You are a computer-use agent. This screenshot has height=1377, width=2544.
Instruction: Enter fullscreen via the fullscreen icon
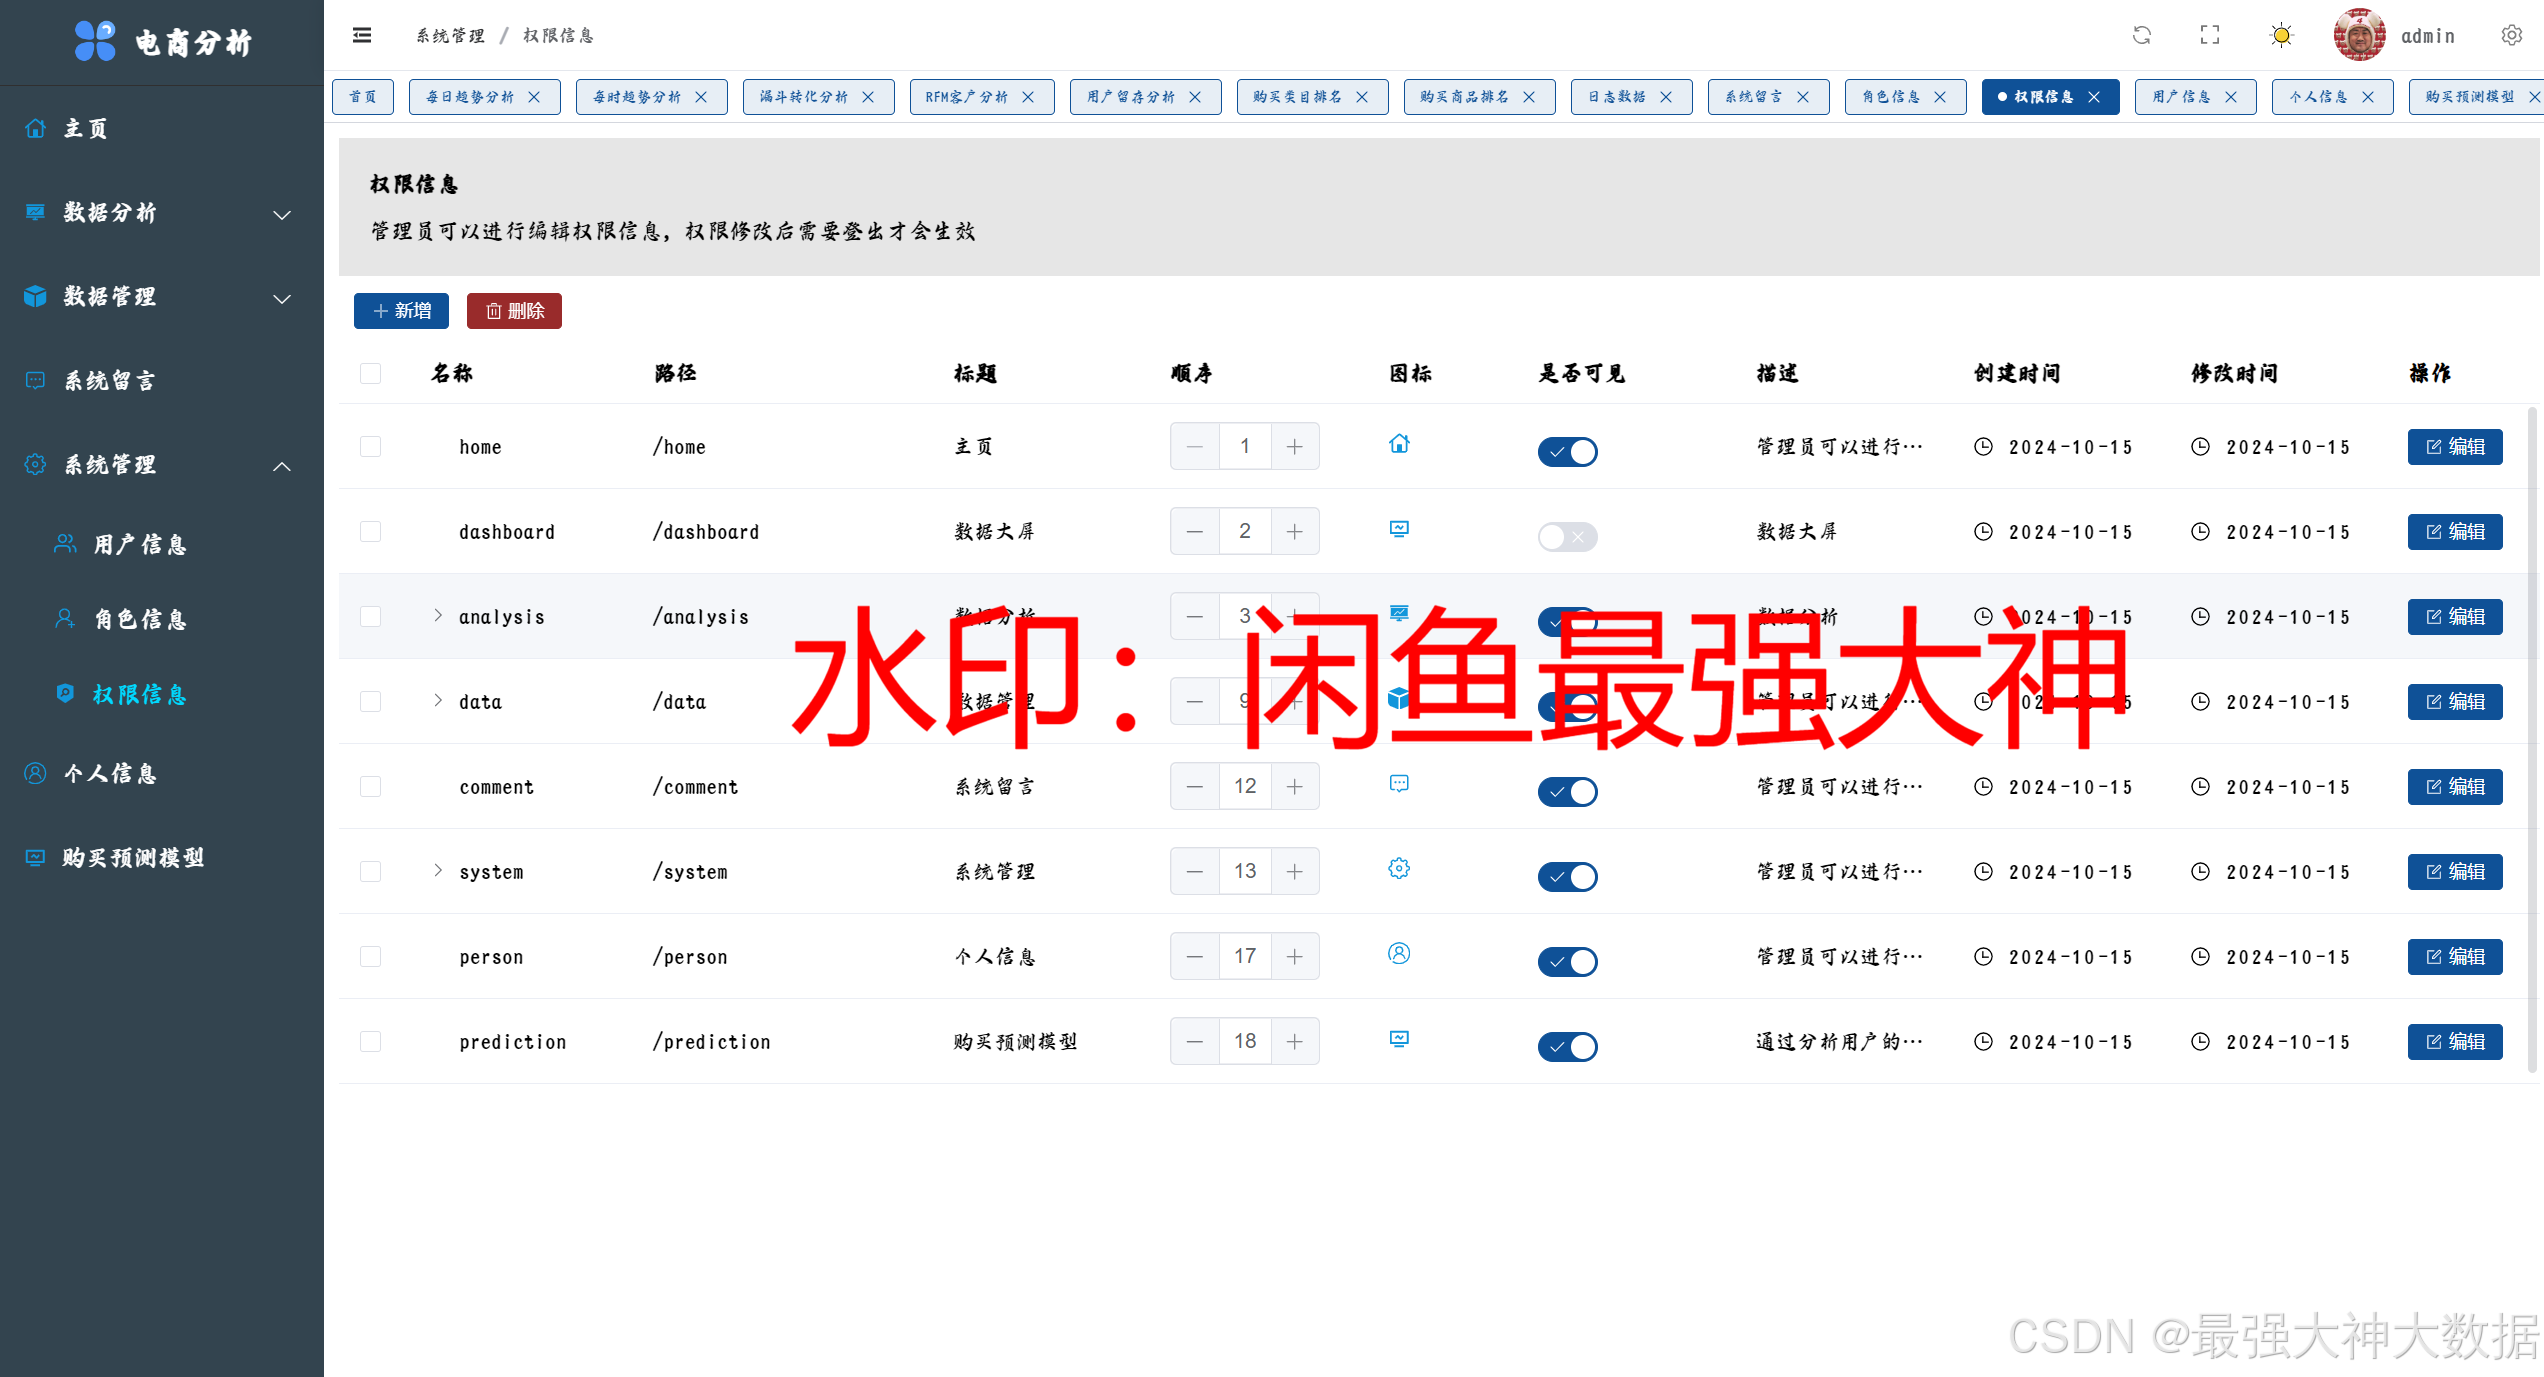click(x=2210, y=36)
